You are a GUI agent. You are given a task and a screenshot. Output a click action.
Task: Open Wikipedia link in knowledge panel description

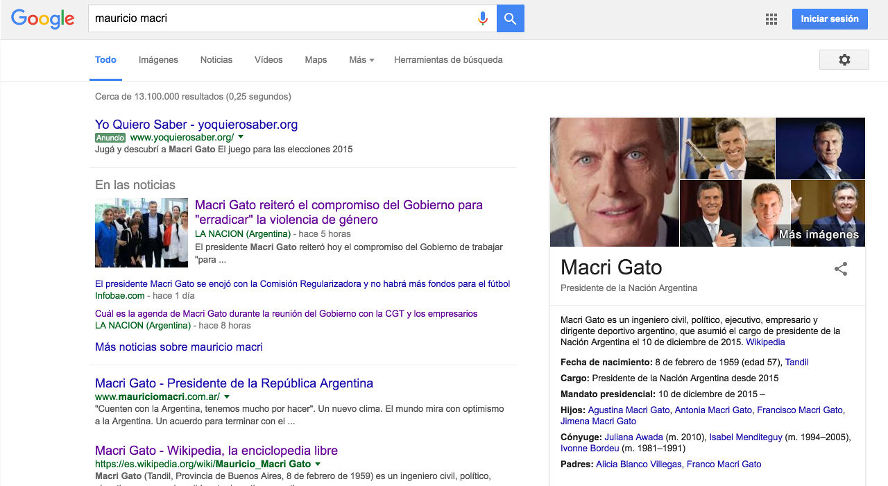(x=765, y=342)
